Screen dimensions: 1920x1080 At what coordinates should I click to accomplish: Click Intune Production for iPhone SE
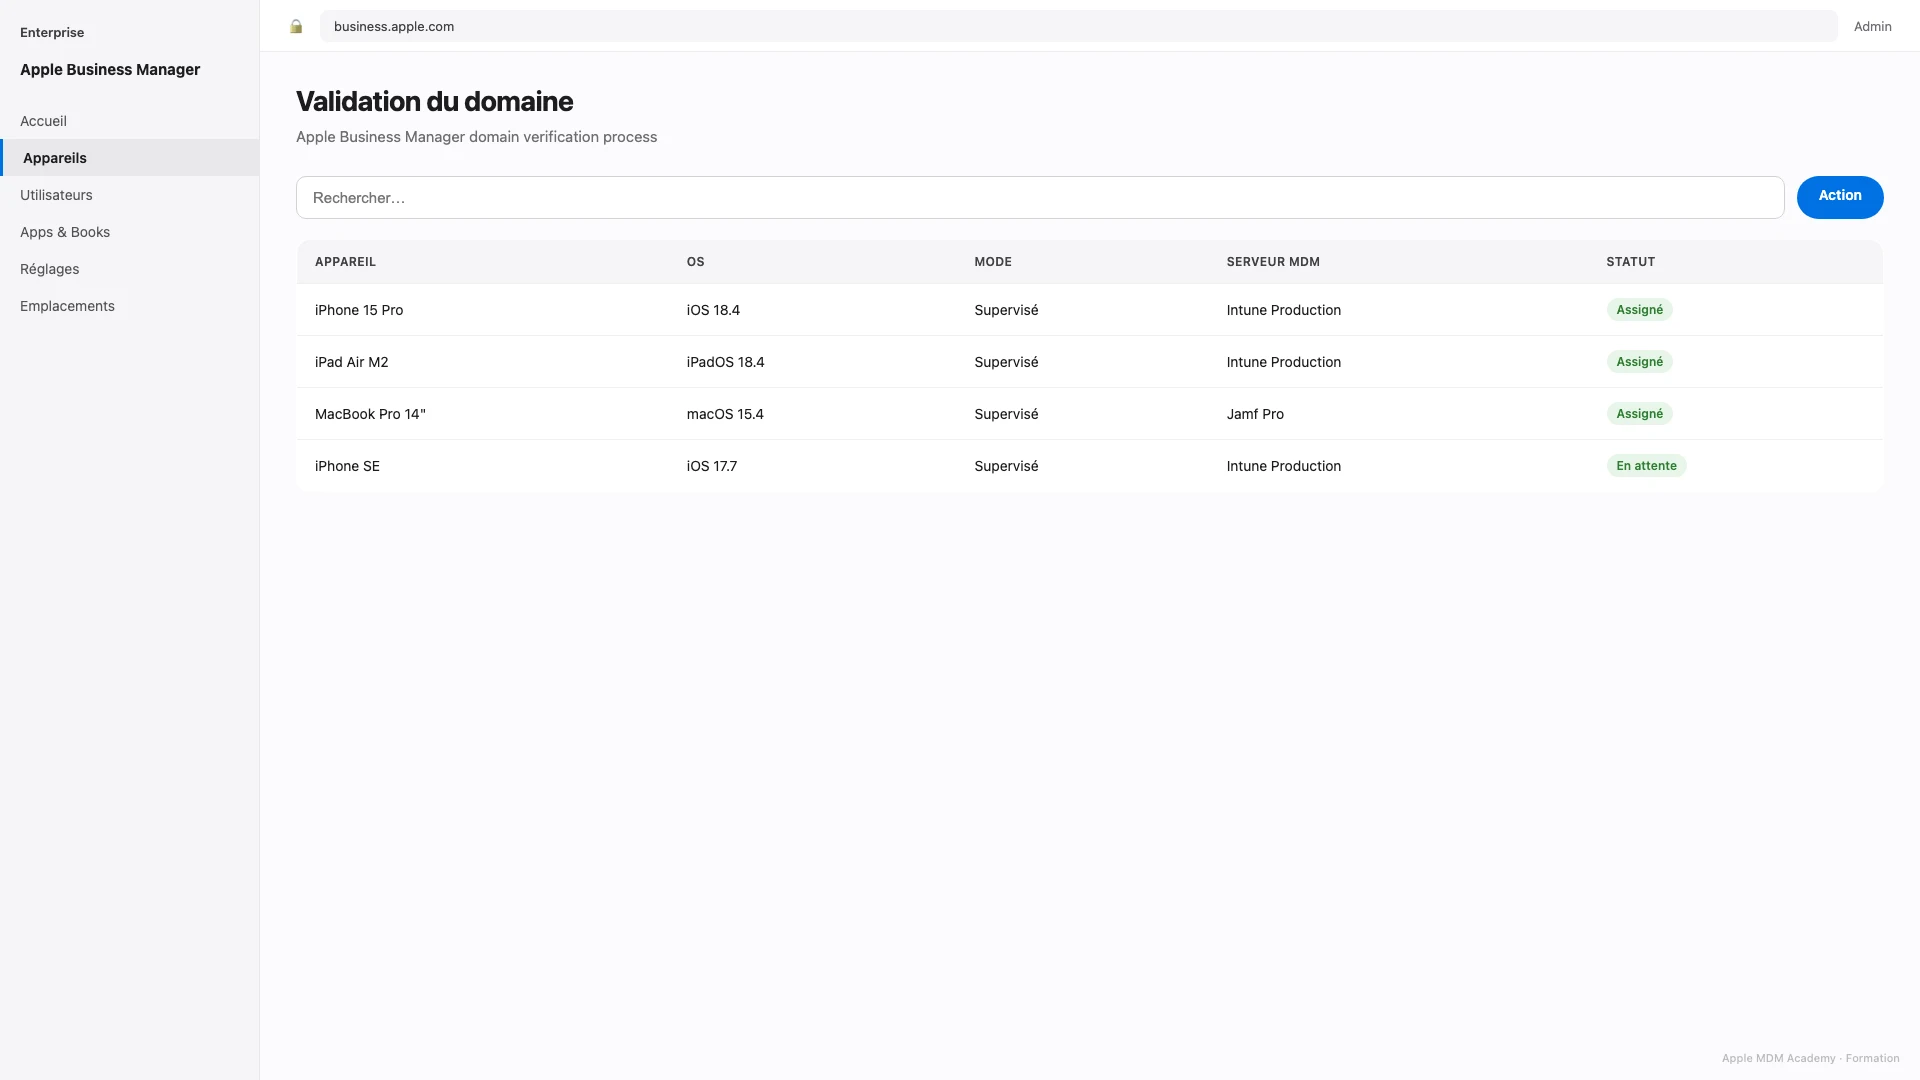coord(1283,466)
